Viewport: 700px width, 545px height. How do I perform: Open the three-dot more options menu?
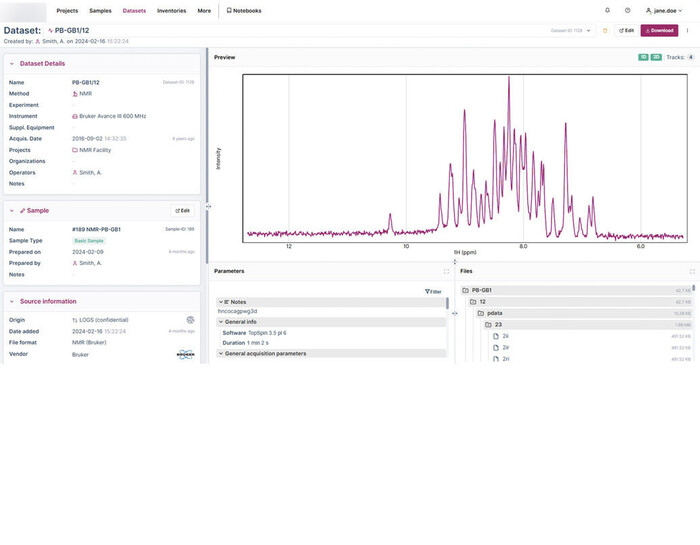pyautogui.click(x=687, y=30)
